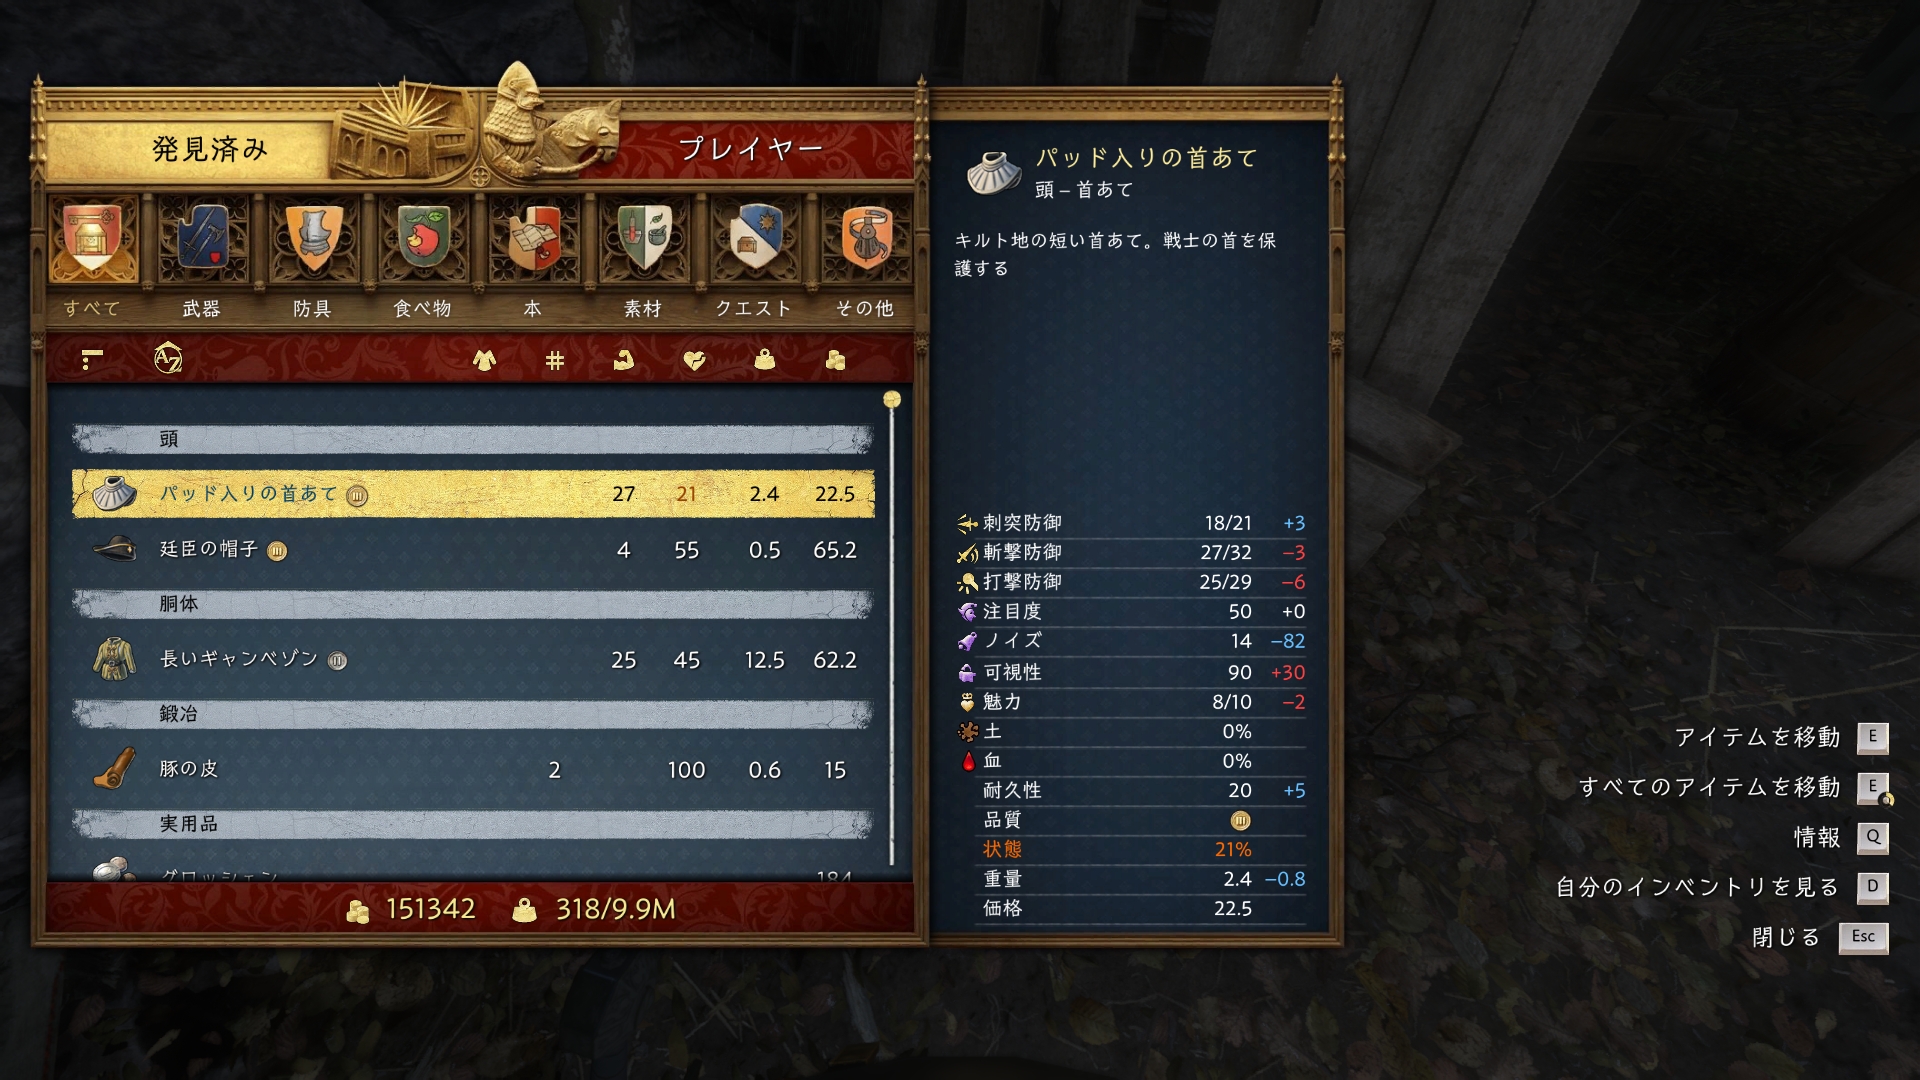1920x1080 pixels.
Task: Collapse the 胴体 body section header
Action: tap(472, 604)
